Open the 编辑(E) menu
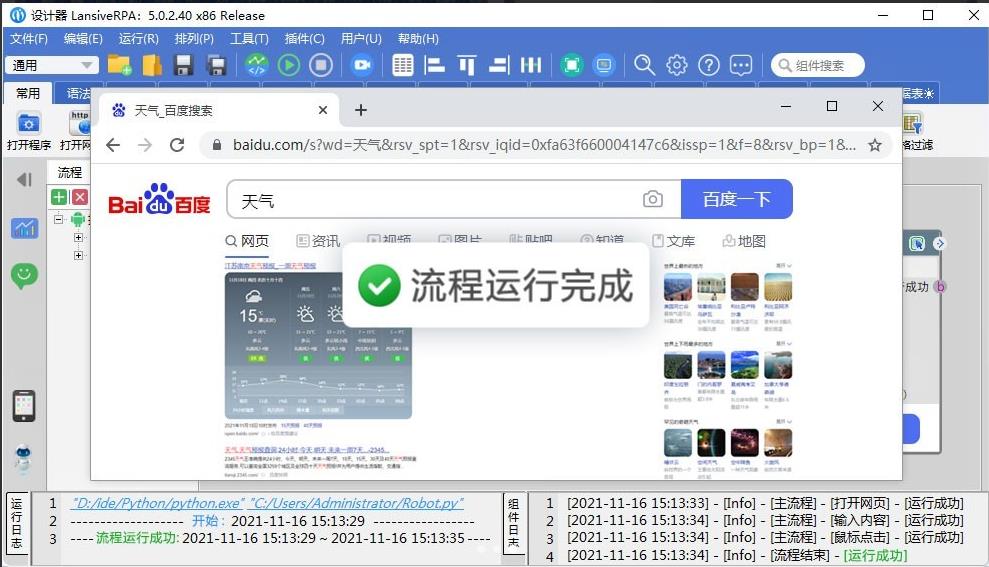Image resolution: width=989 pixels, height=567 pixels. pyautogui.click(x=83, y=38)
